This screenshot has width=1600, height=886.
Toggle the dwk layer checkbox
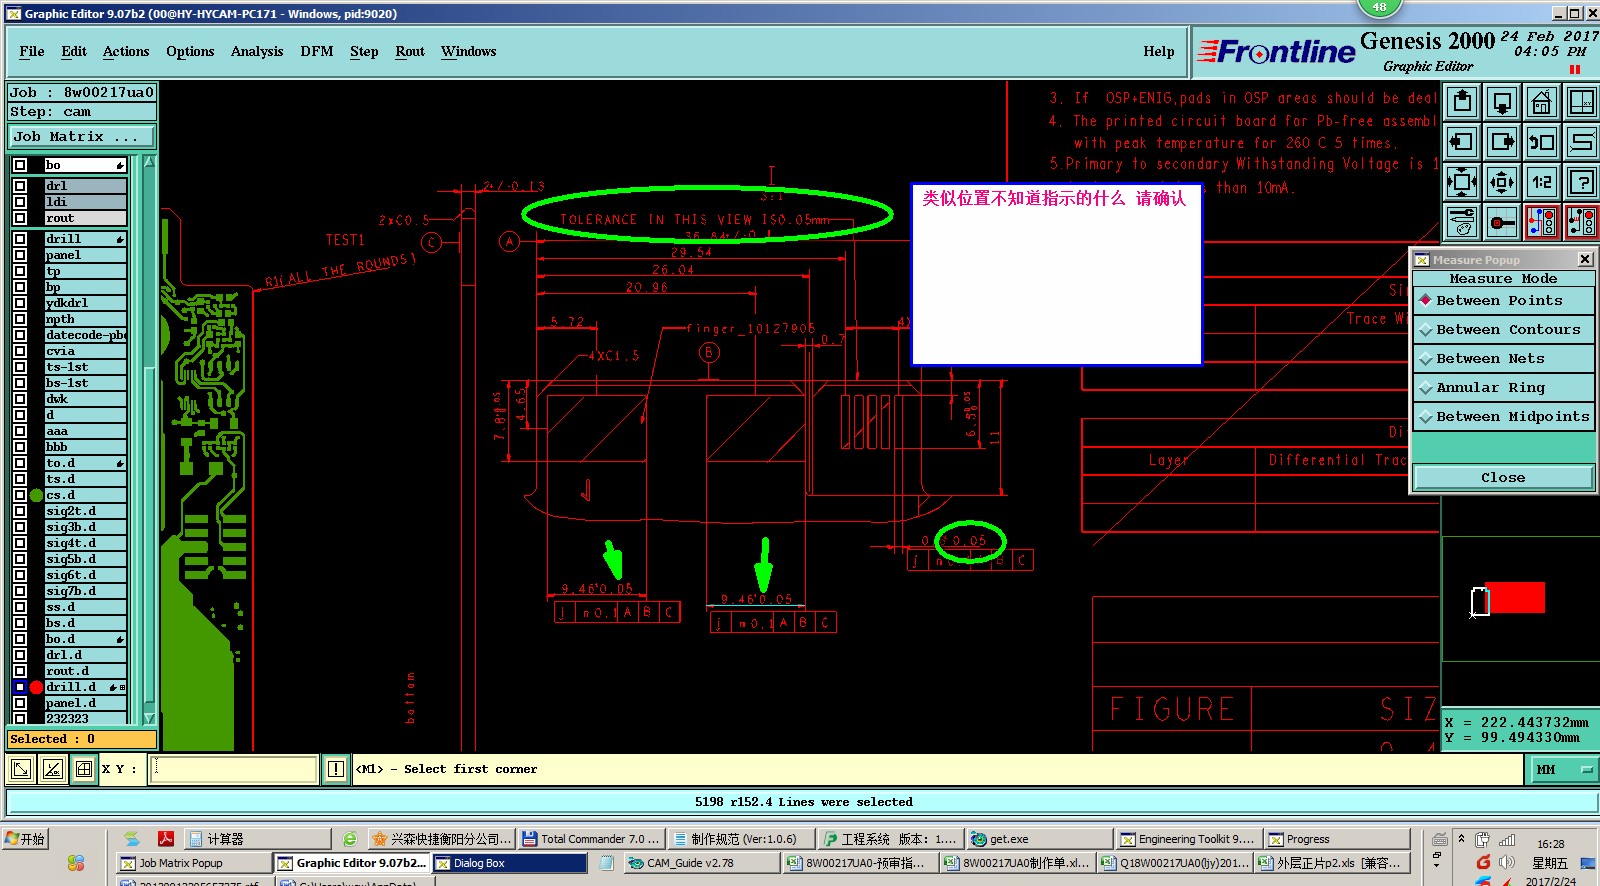click(20, 399)
